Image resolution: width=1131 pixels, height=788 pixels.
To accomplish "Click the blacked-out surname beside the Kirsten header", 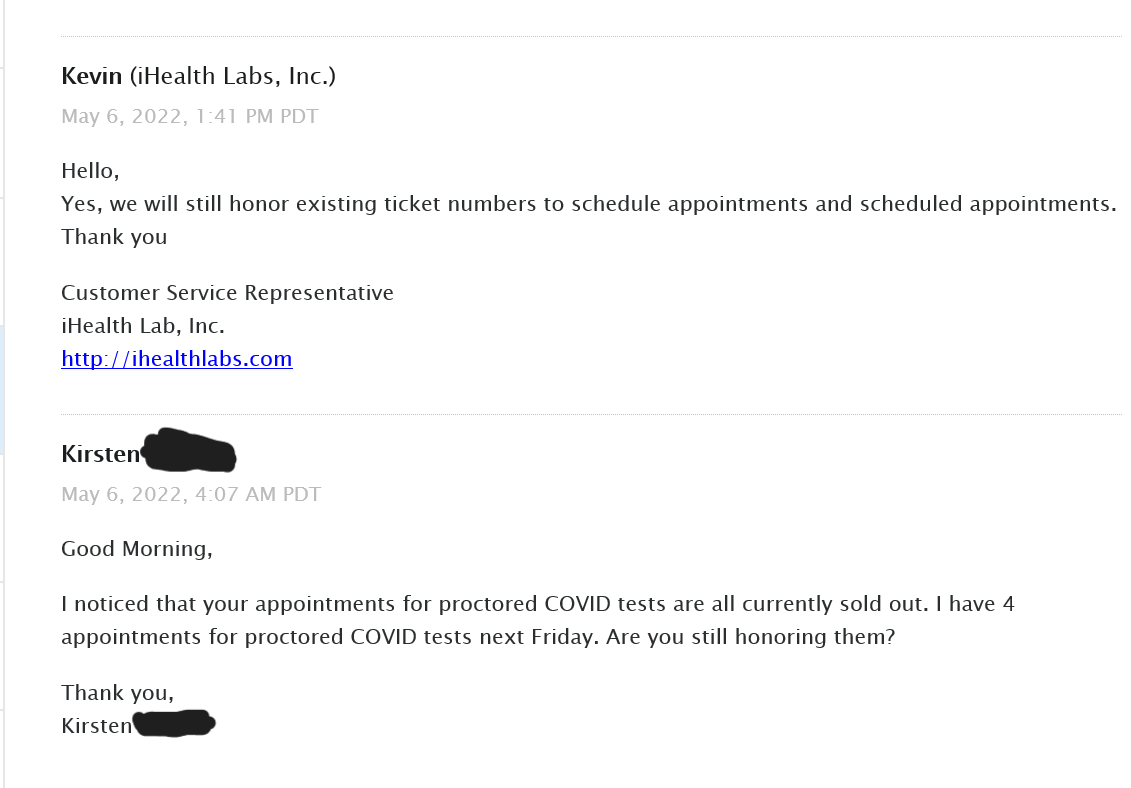I will click(x=189, y=450).
